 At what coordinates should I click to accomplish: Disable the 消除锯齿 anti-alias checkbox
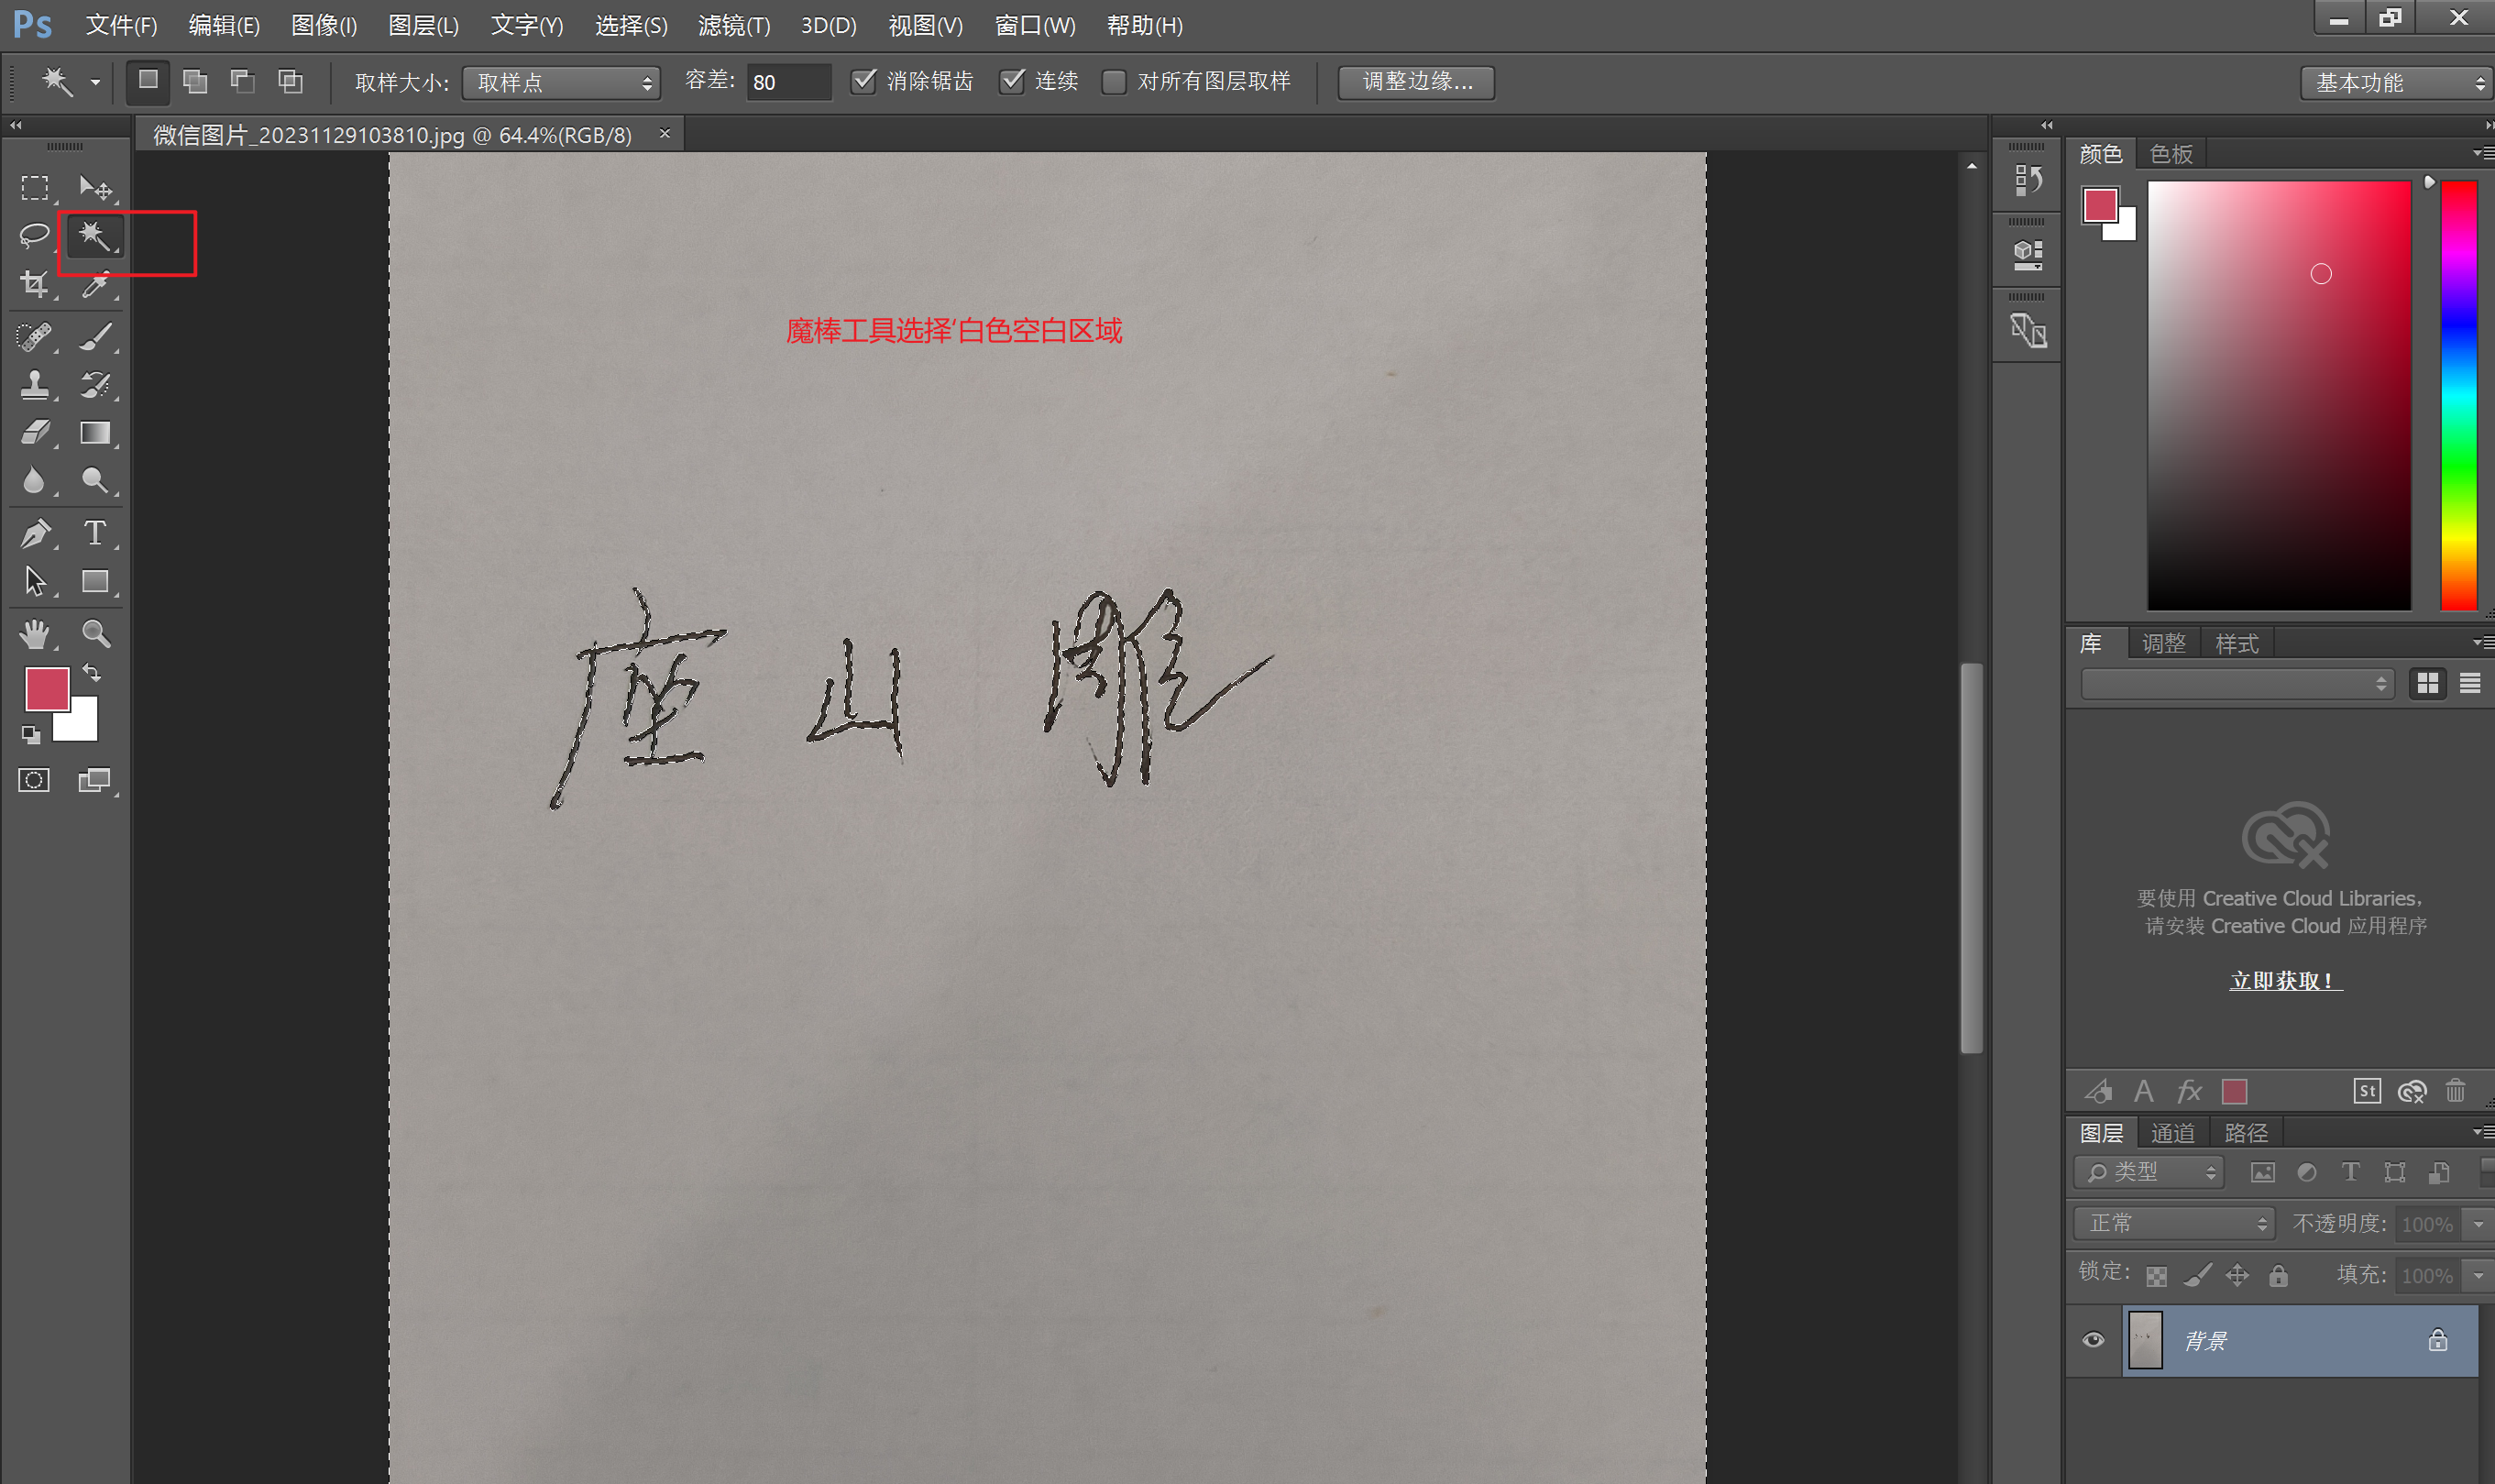[x=863, y=81]
